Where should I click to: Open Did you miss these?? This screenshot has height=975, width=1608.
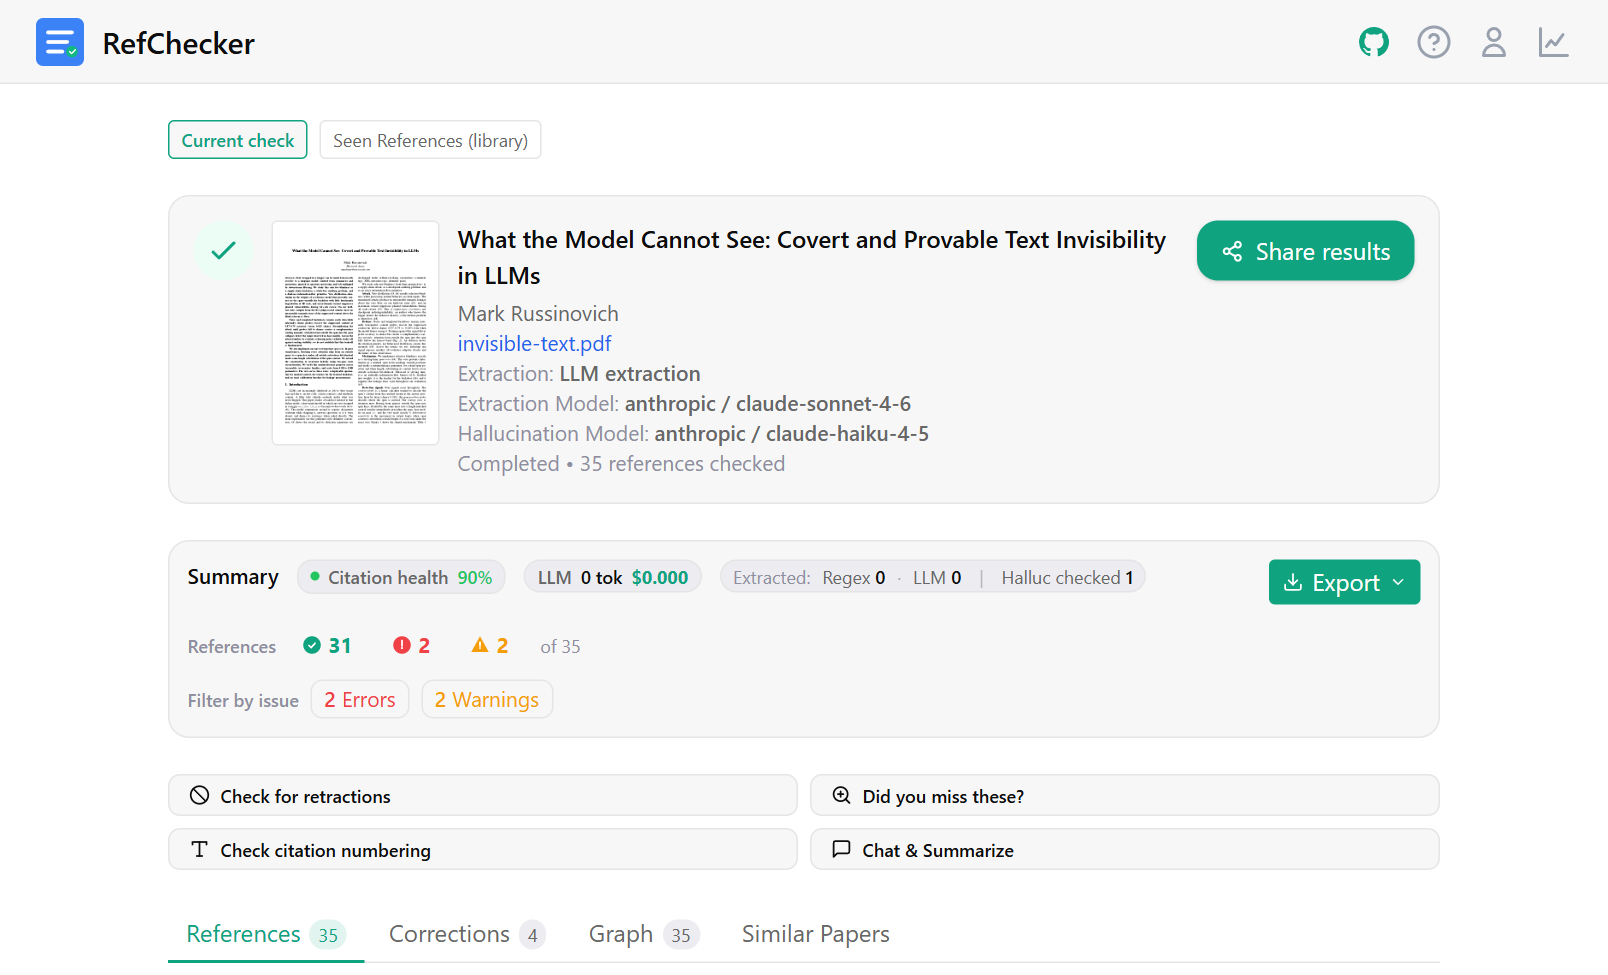pos(1125,796)
